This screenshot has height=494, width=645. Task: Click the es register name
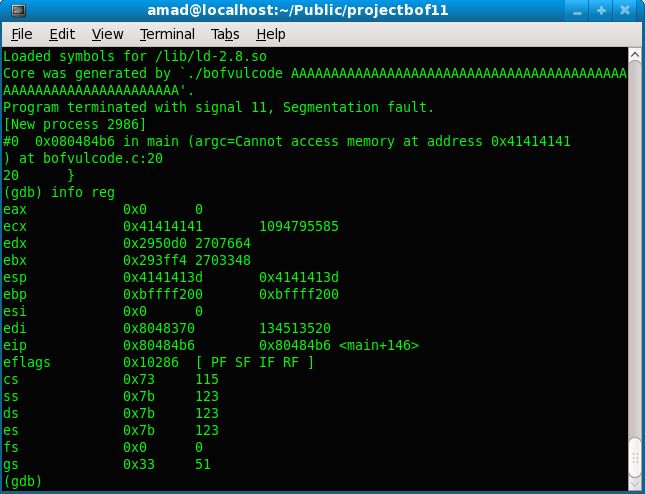(x=11, y=431)
